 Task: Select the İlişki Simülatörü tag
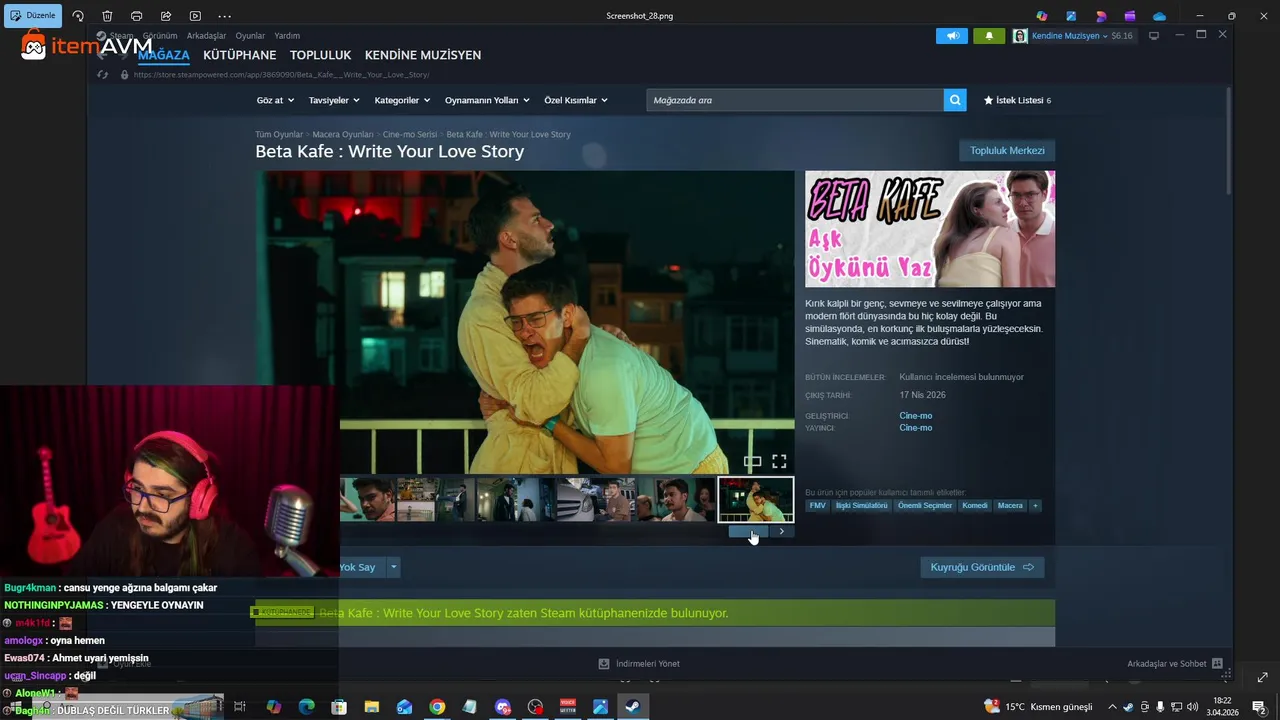coord(862,506)
